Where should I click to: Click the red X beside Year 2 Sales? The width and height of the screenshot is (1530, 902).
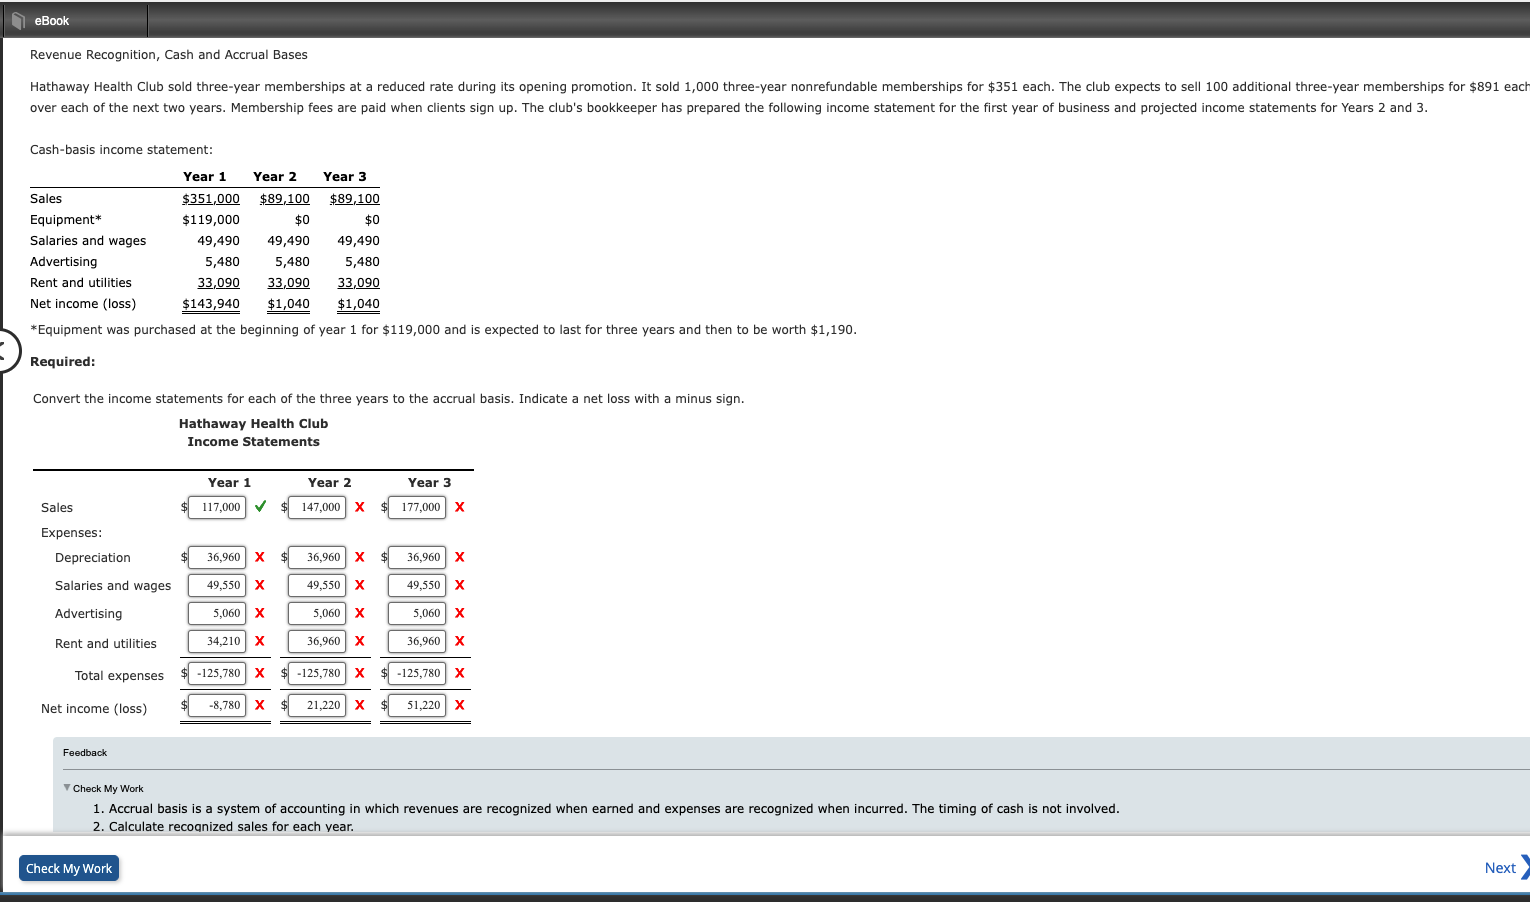pyautogui.click(x=360, y=507)
